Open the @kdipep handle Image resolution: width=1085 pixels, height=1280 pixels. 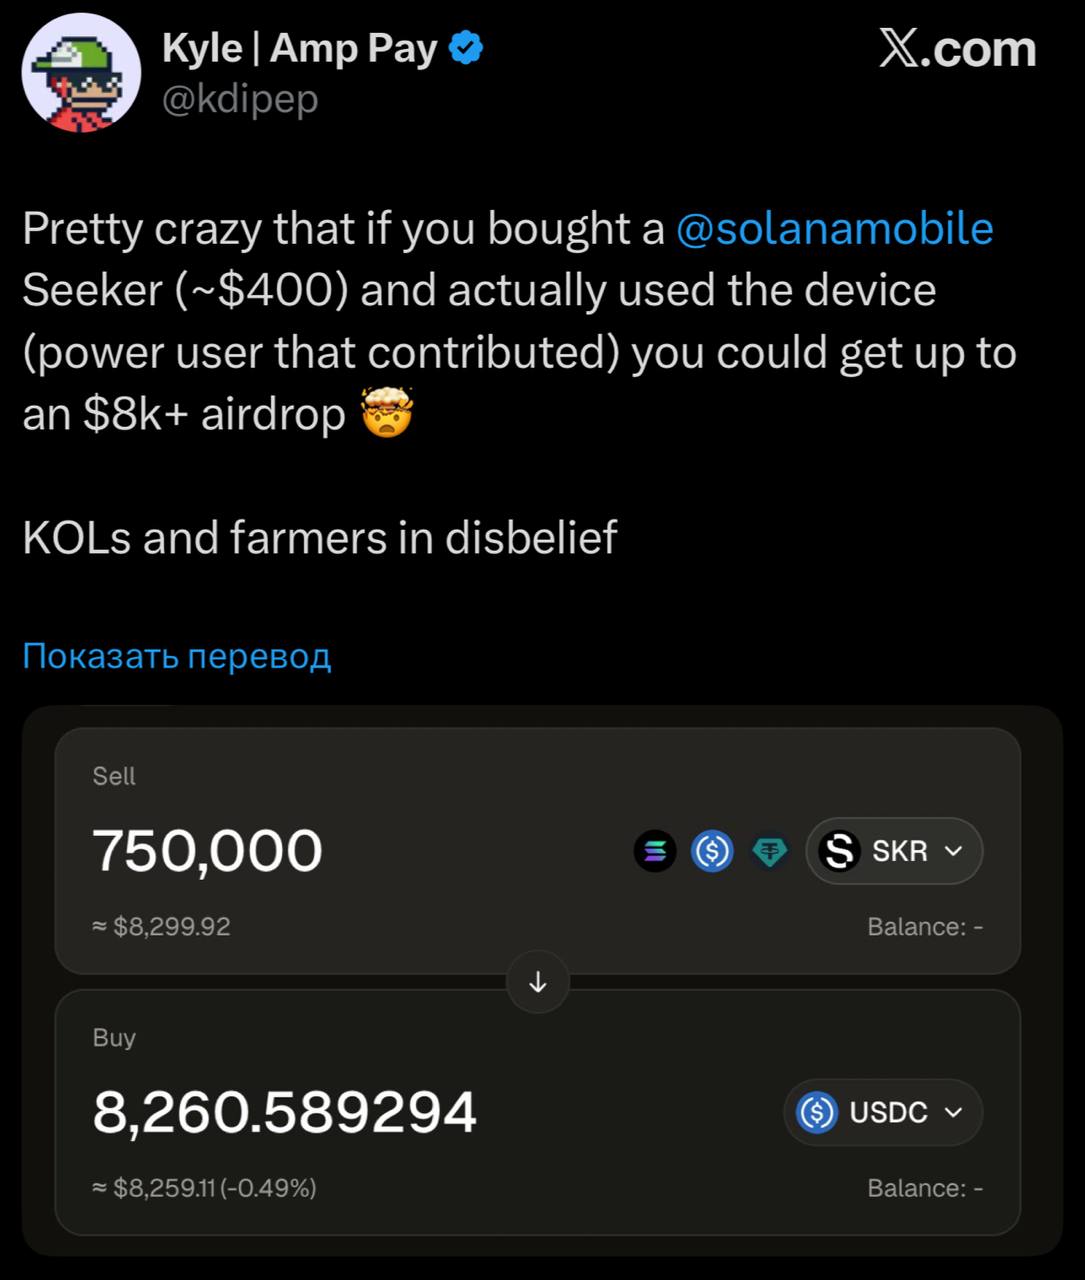(240, 99)
